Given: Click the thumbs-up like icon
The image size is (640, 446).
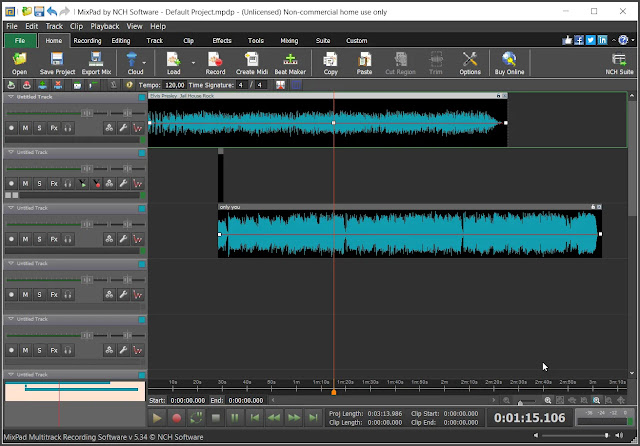Looking at the screenshot, I should [x=567, y=40].
